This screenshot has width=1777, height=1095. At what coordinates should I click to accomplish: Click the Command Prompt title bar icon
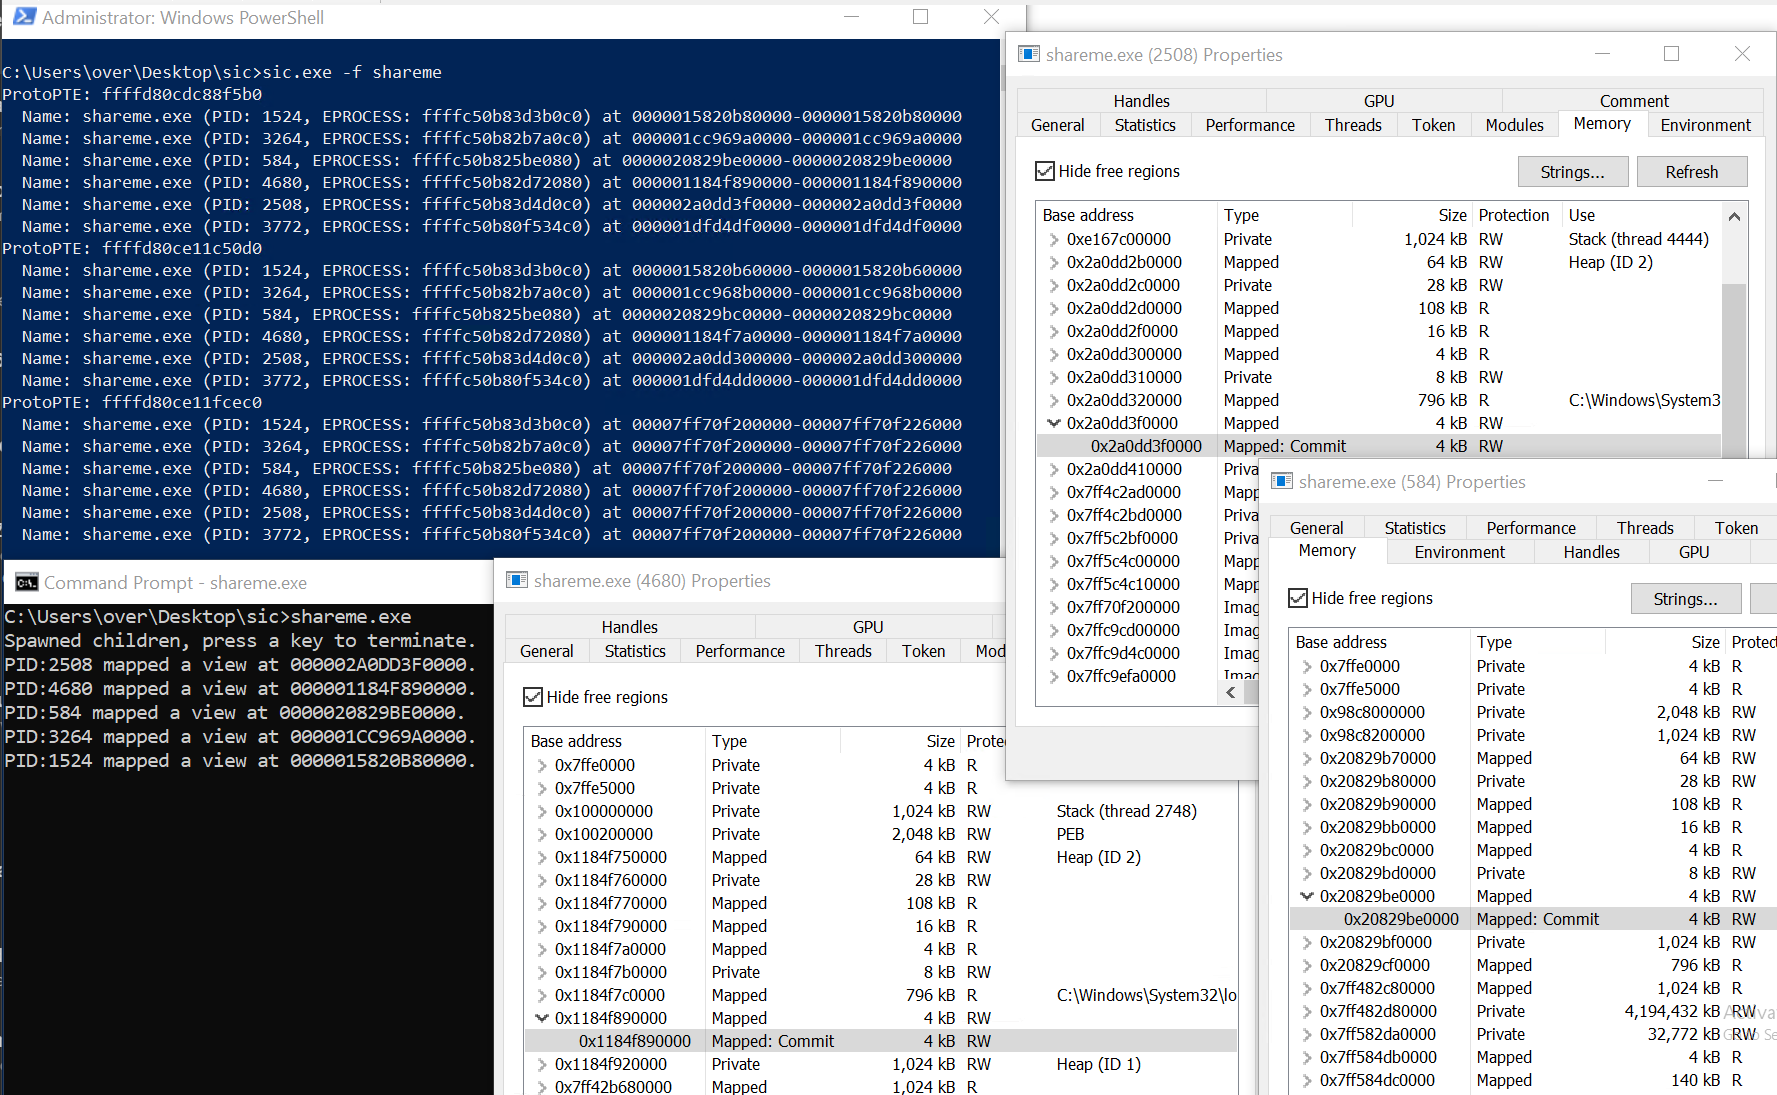coord(27,582)
